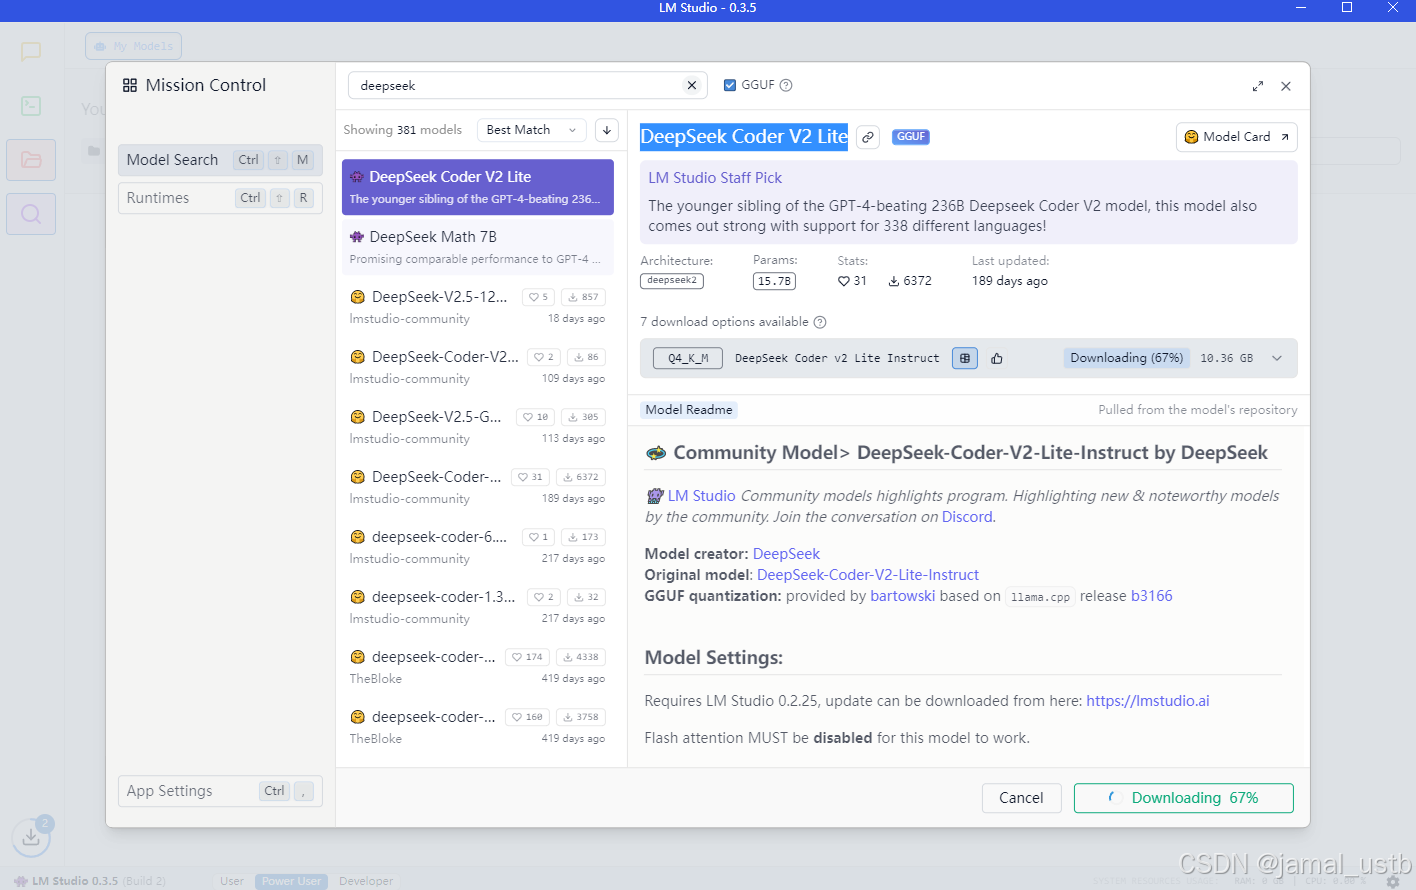Image resolution: width=1416 pixels, height=890 pixels.
Task: Clear the deepseek search text with X
Action: click(691, 85)
